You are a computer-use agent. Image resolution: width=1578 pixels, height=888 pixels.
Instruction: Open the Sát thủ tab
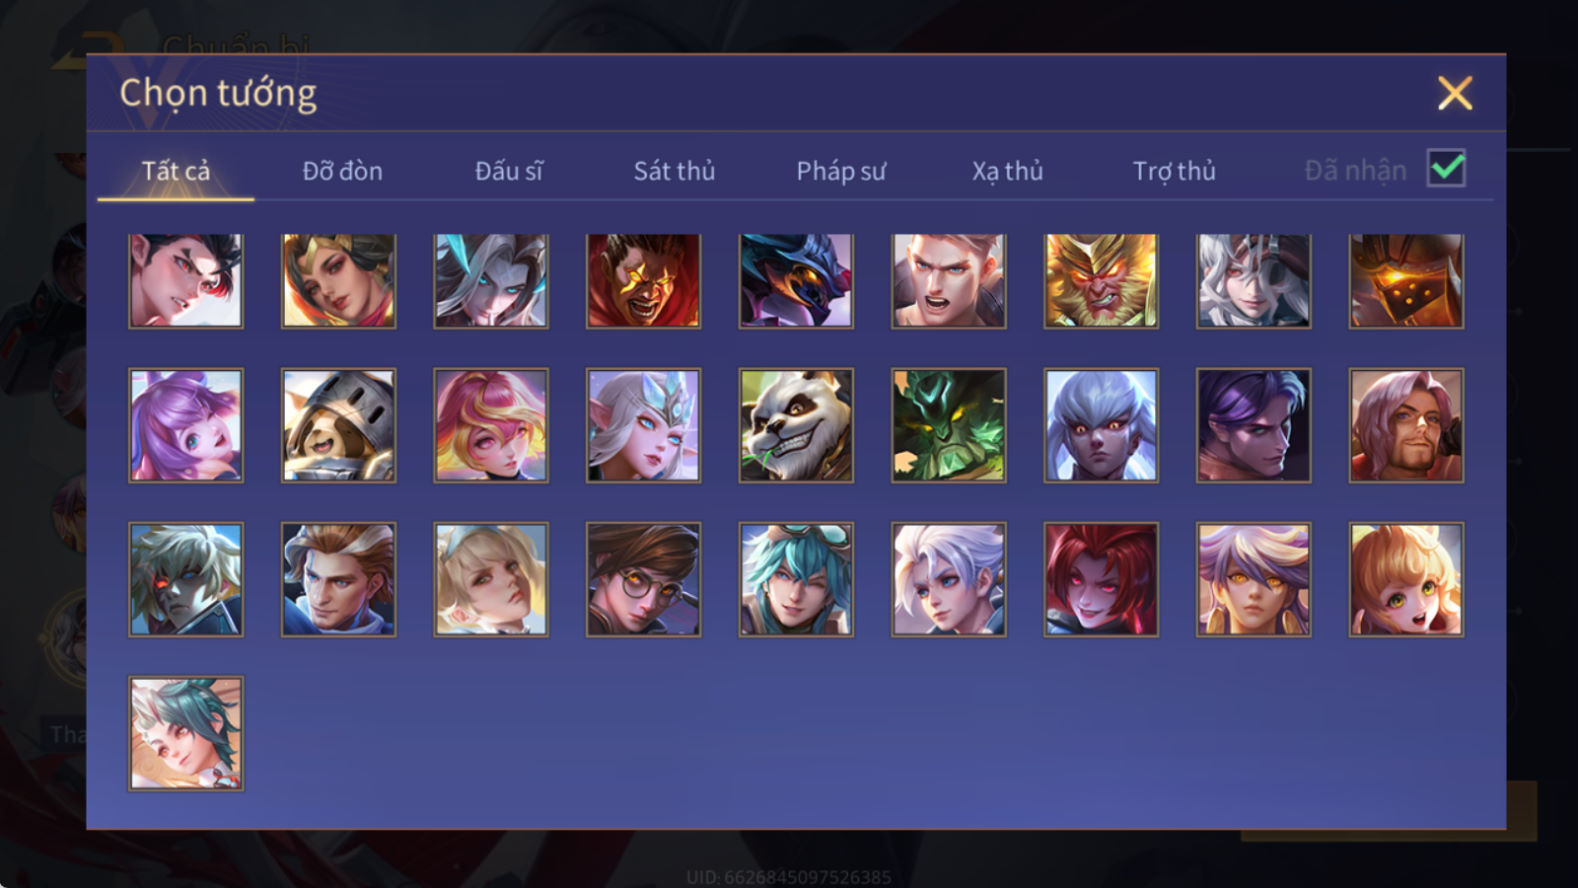674,171
